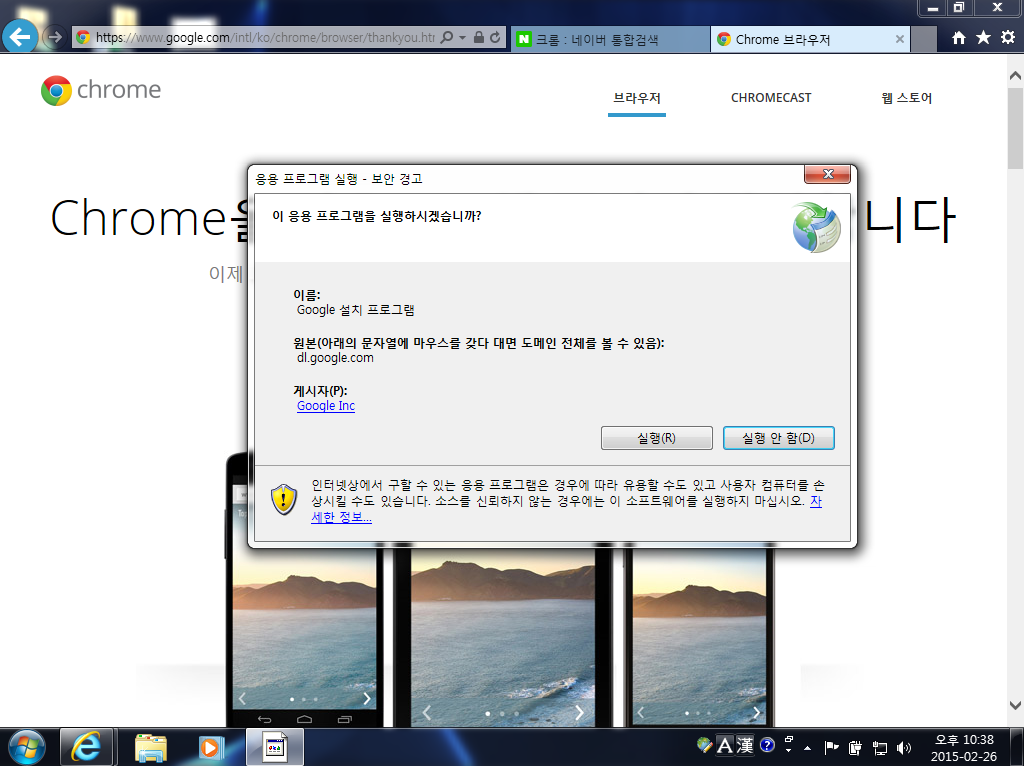The image size is (1024, 766).
Task: Click the yellow warning shield icon
Action: coord(284,499)
